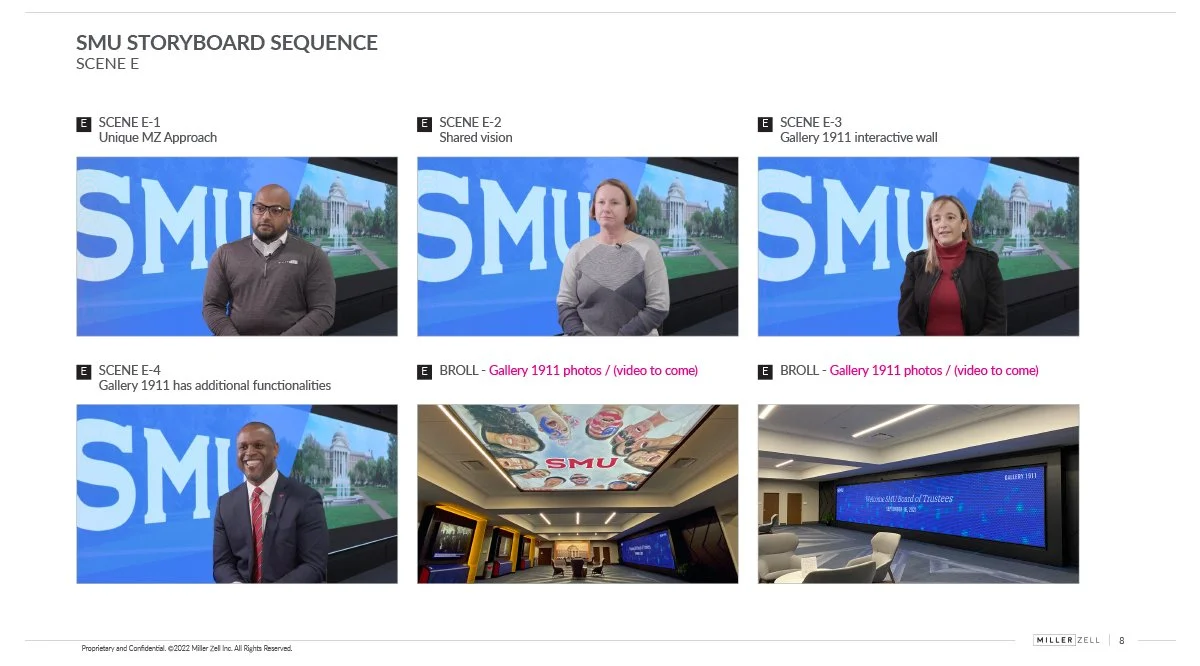Click the 'Gallery 1911 interactive wall' caption
1200x666 pixels.
pyautogui.click(x=859, y=138)
